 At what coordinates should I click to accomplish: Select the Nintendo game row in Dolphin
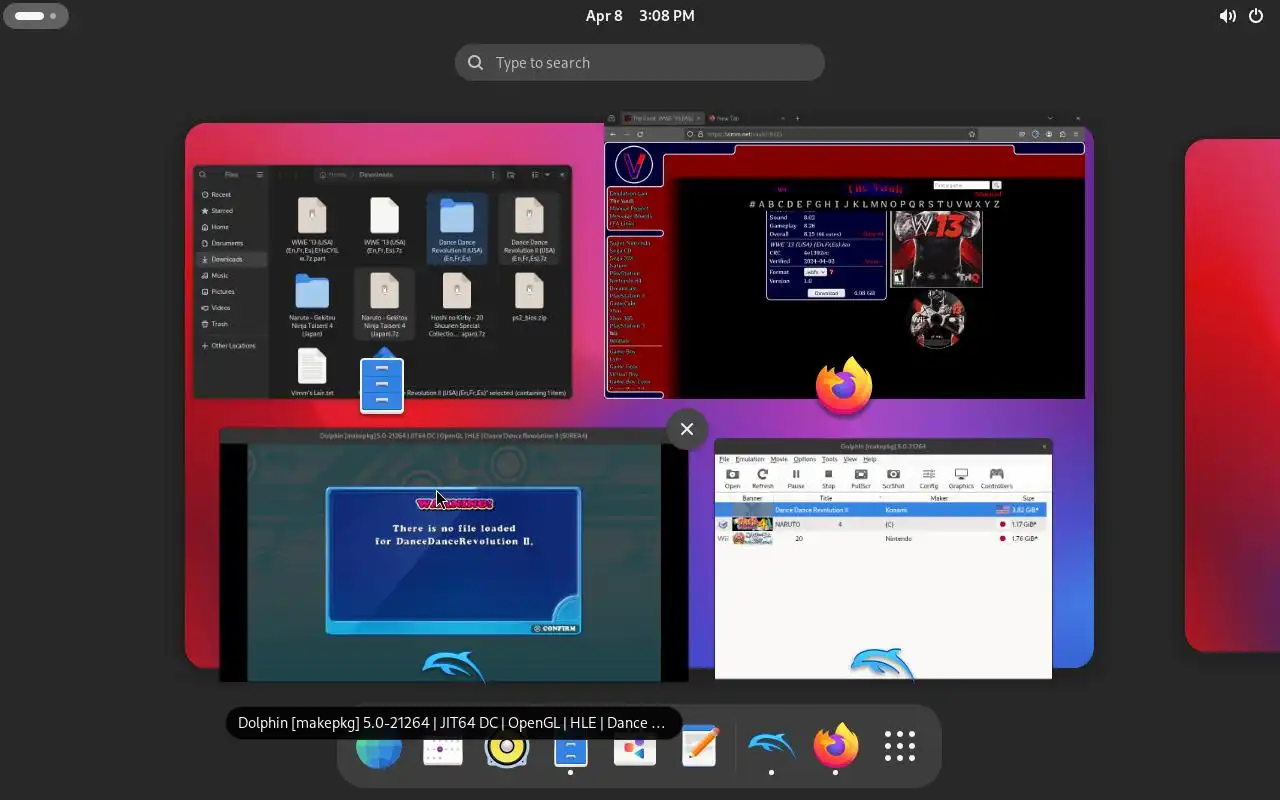[x=882, y=538]
